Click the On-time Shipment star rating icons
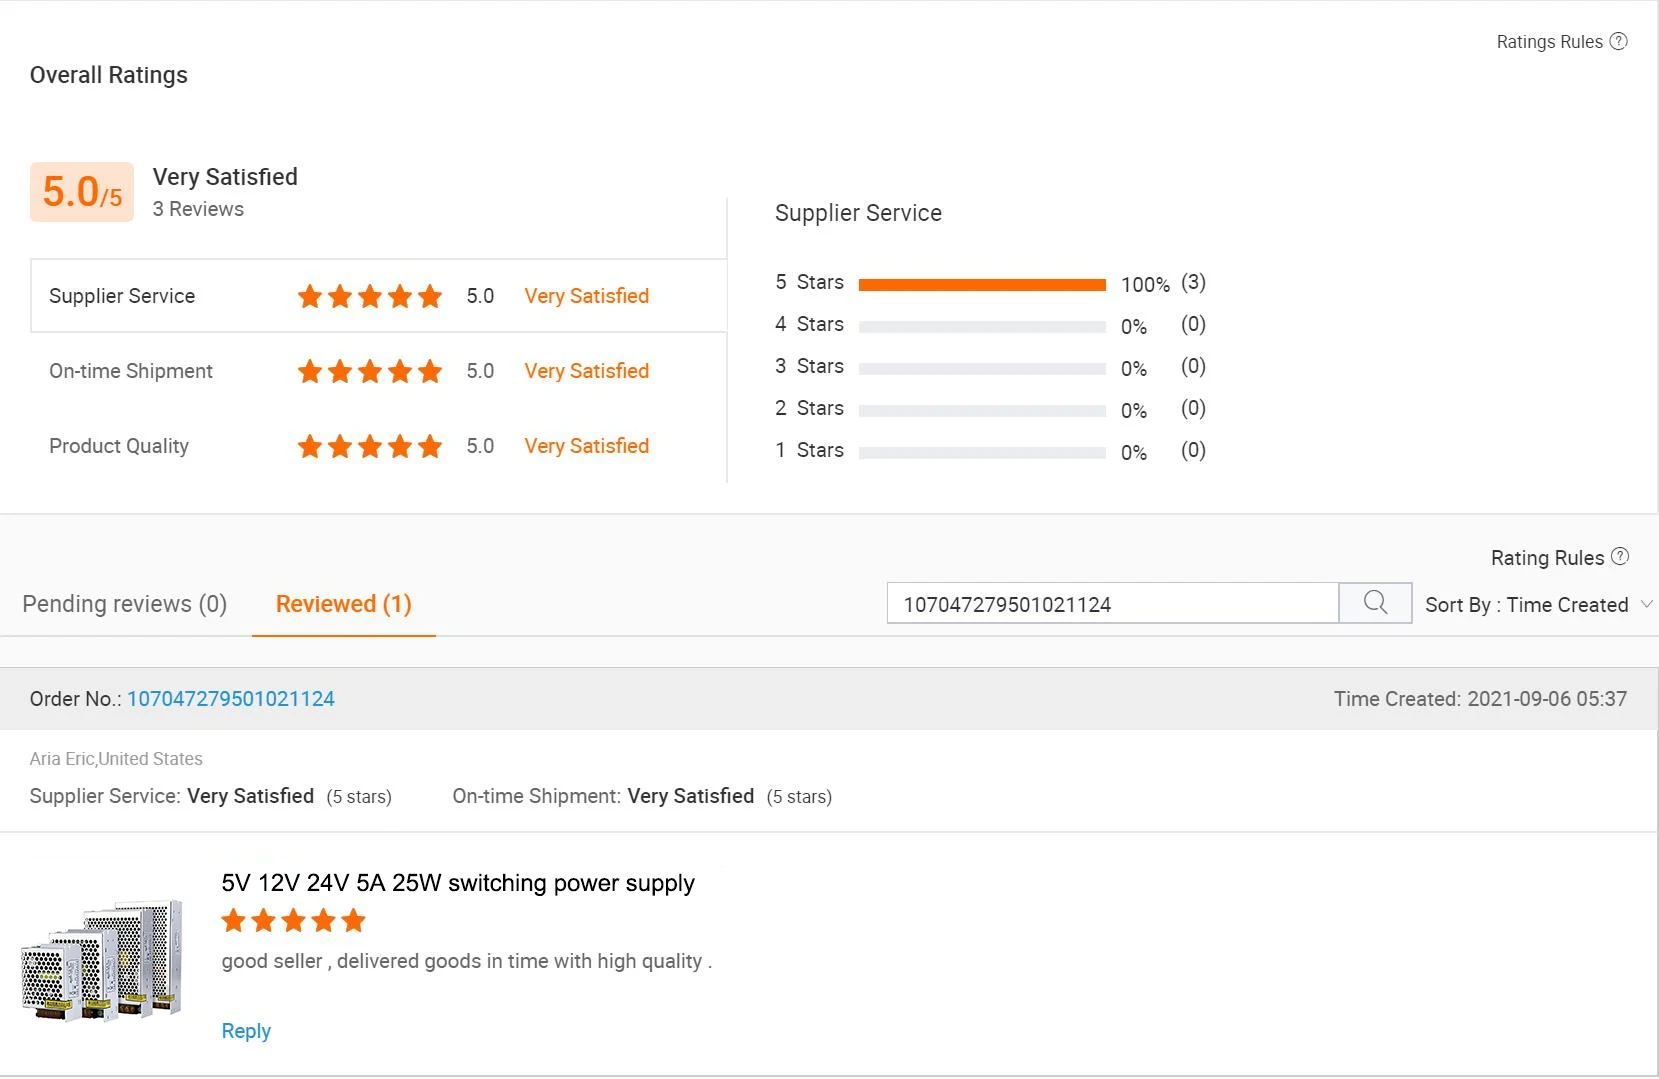 coord(369,371)
